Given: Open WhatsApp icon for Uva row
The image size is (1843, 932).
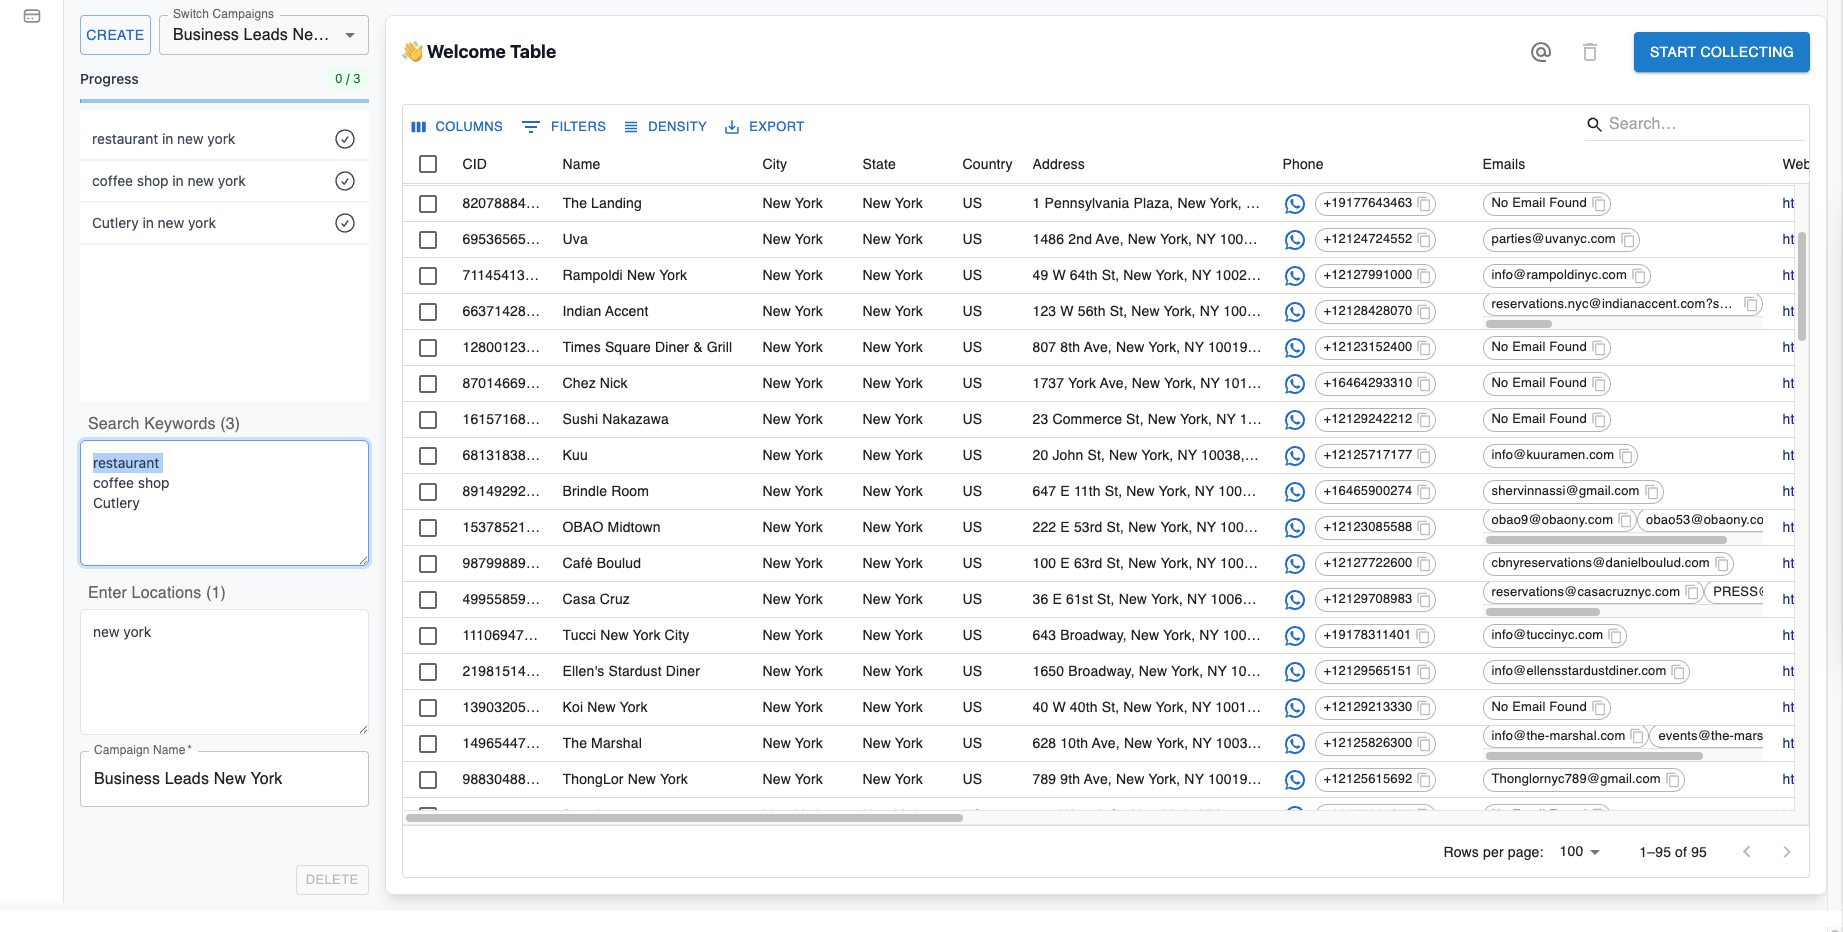Looking at the screenshot, I should [x=1295, y=240].
